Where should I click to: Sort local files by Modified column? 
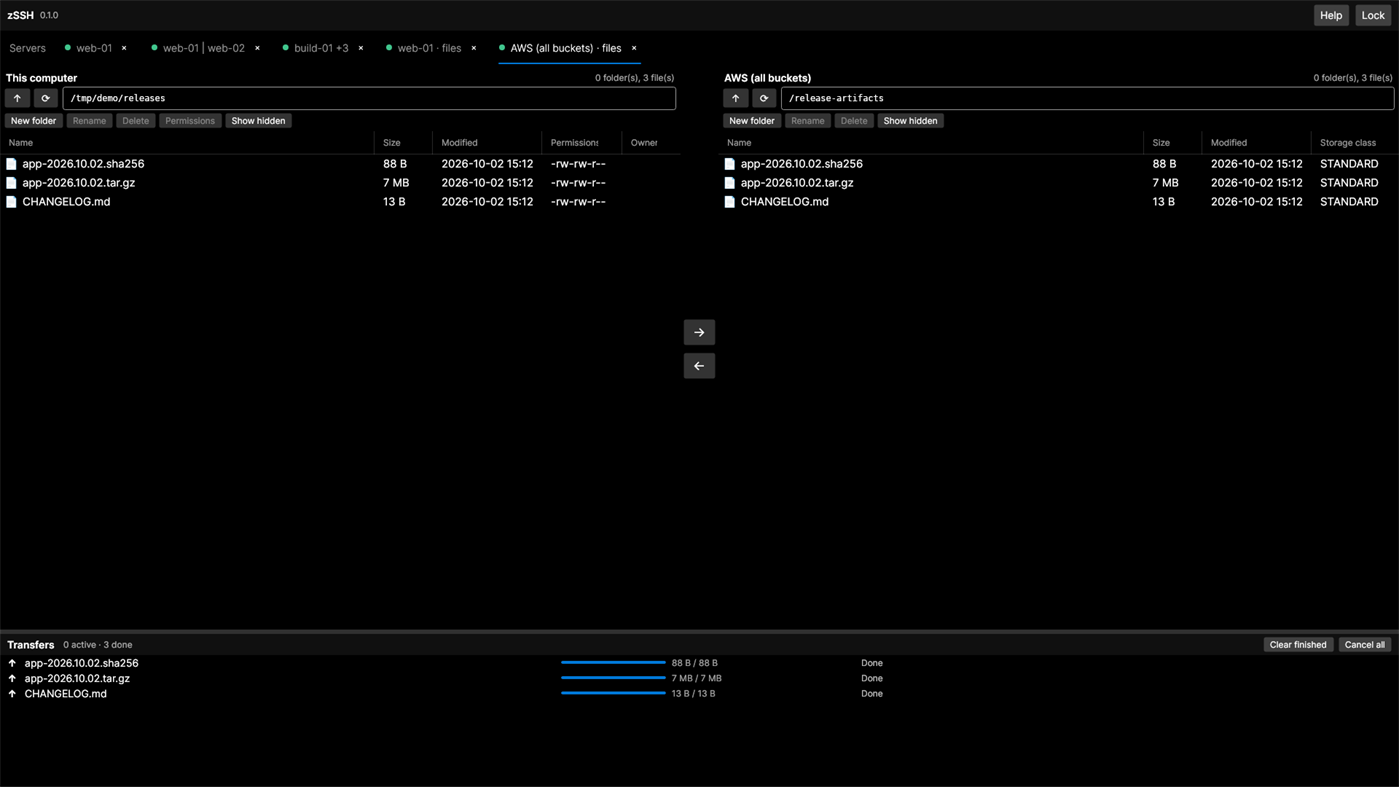pyautogui.click(x=460, y=143)
